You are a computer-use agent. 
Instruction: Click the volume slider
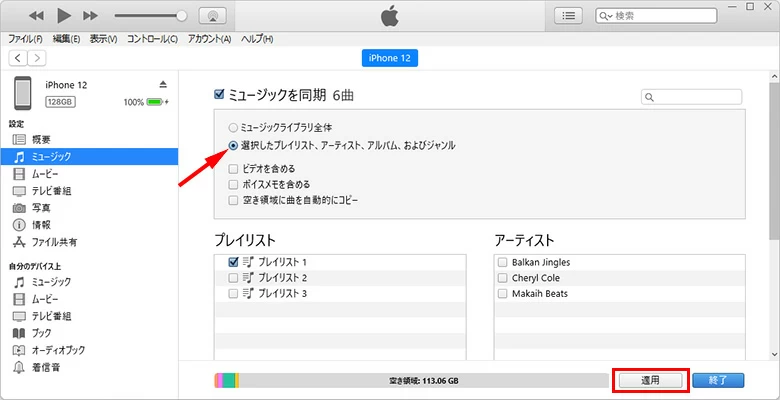coord(150,16)
